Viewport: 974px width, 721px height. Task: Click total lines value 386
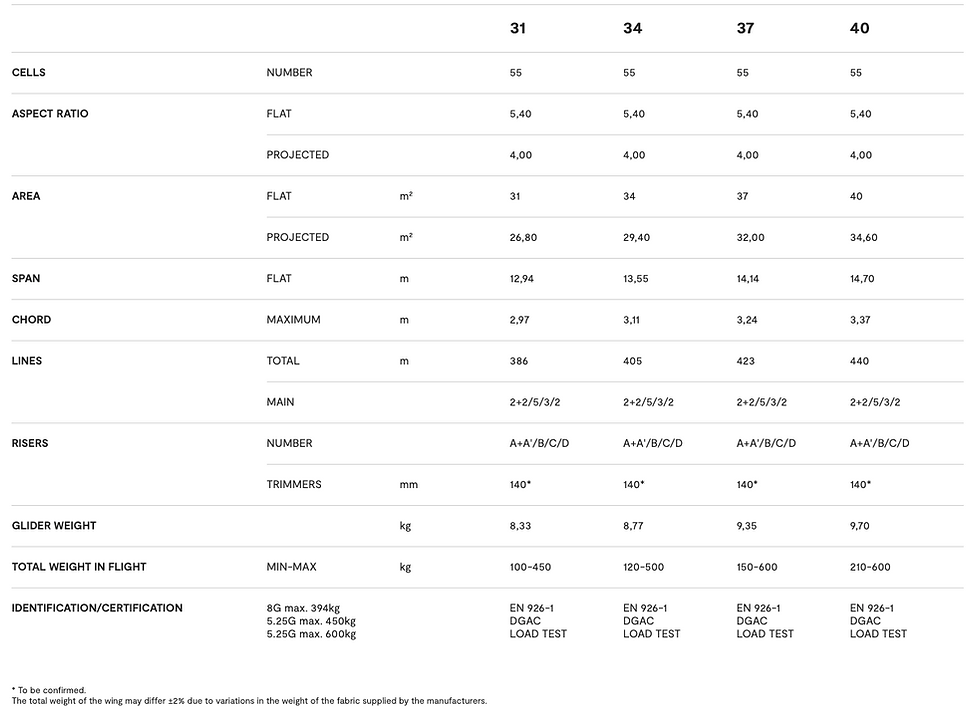click(x=519, y=361)
